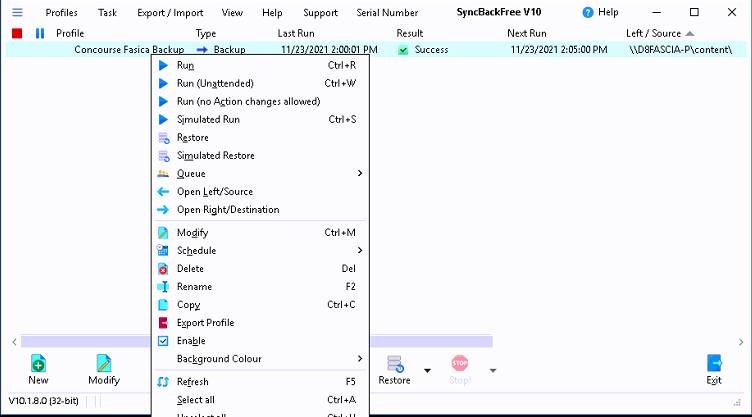Choose Export Profile in context menu
The width and height of the screenshot is (752, 417).
[205, 323]
